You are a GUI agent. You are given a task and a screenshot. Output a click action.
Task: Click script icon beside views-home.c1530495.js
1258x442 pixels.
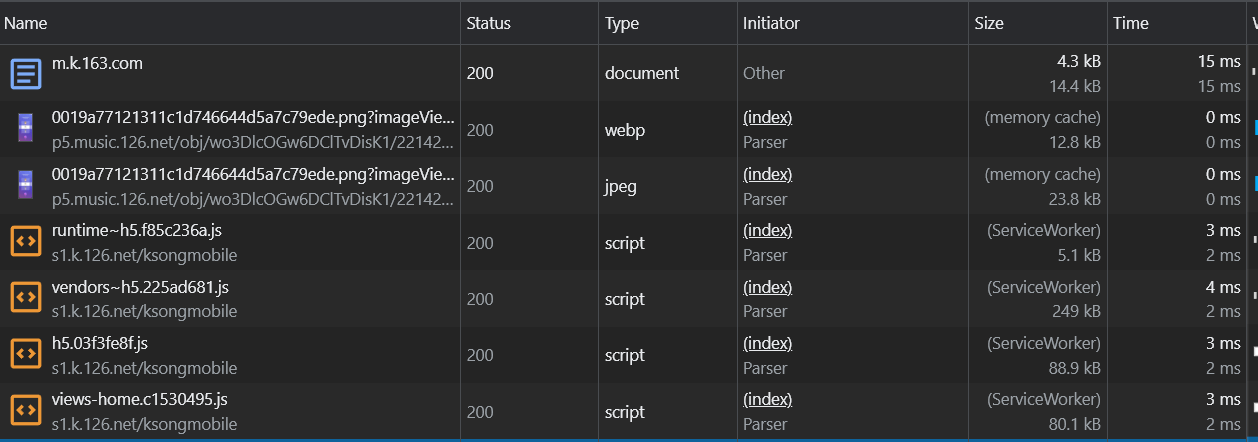click(25, 411)
